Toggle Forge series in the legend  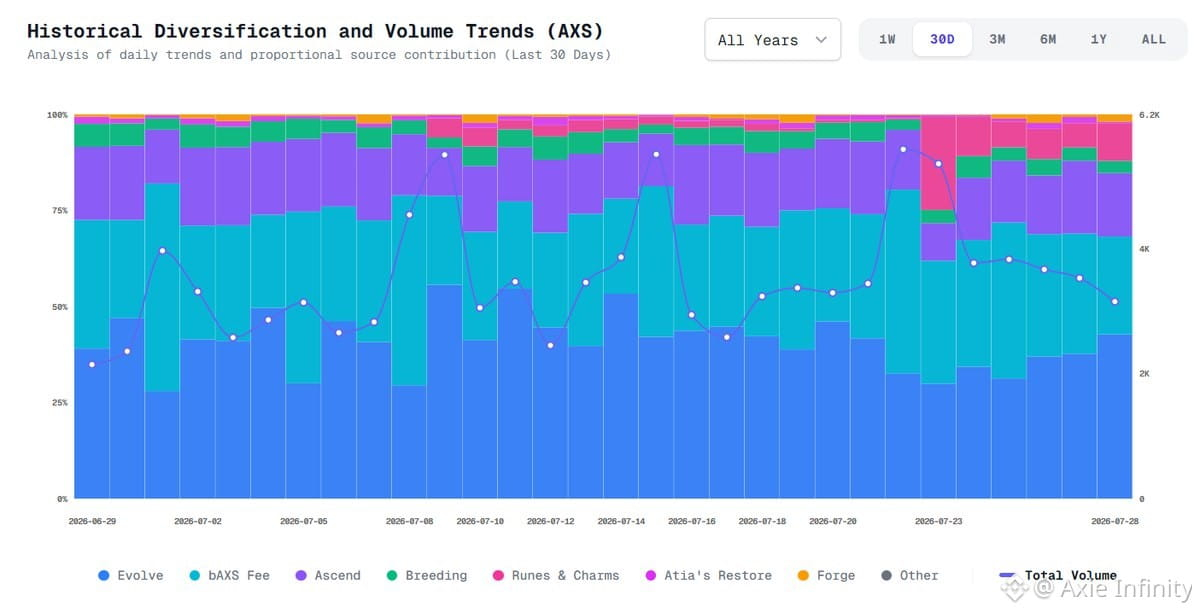826,575
